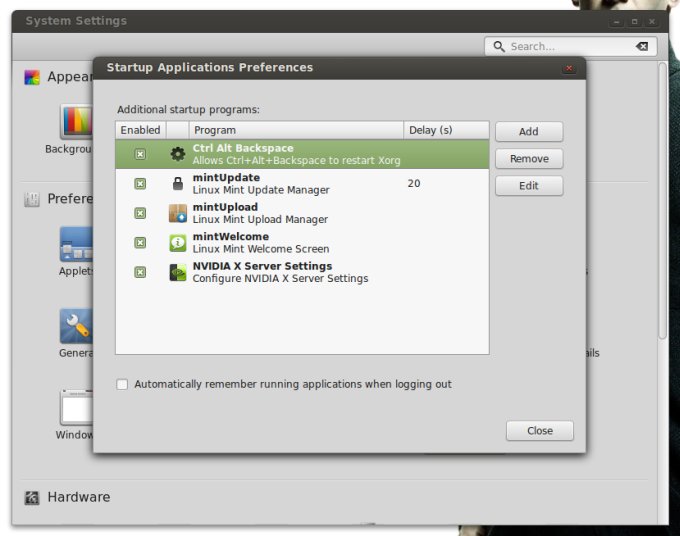Click the Remove button
This screenshot has width=680, height=536.
tap(529, 159)
